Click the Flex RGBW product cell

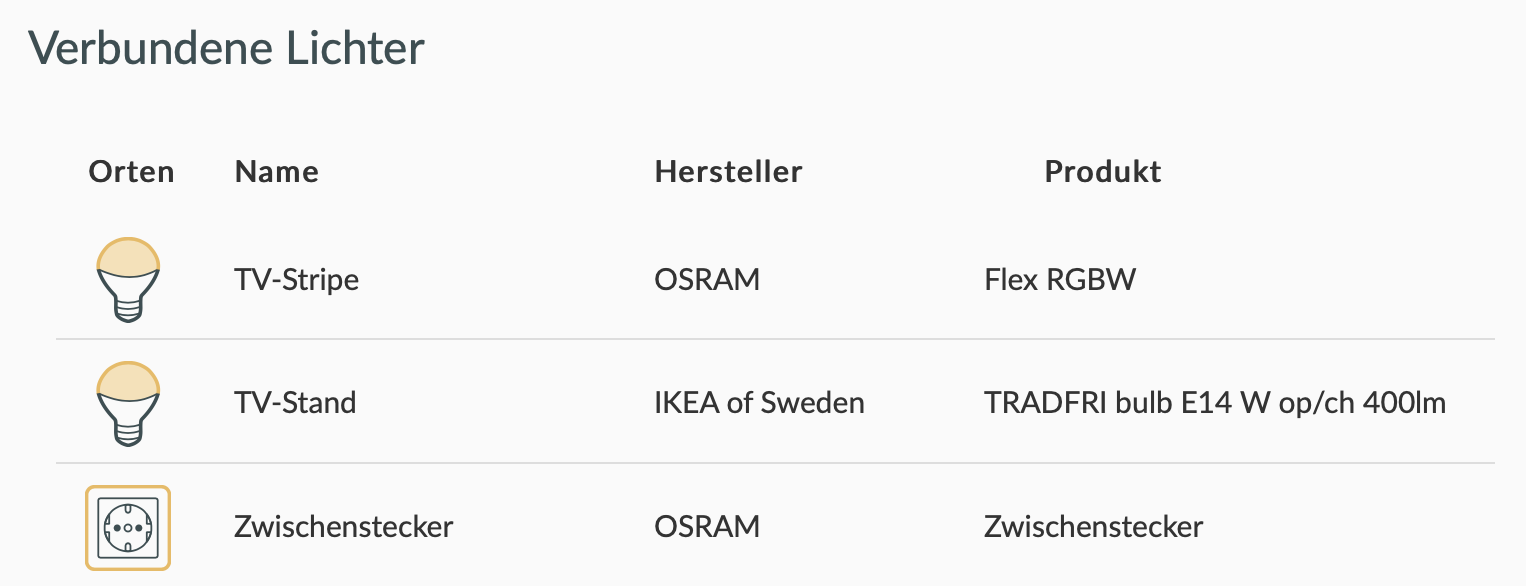1060,279
